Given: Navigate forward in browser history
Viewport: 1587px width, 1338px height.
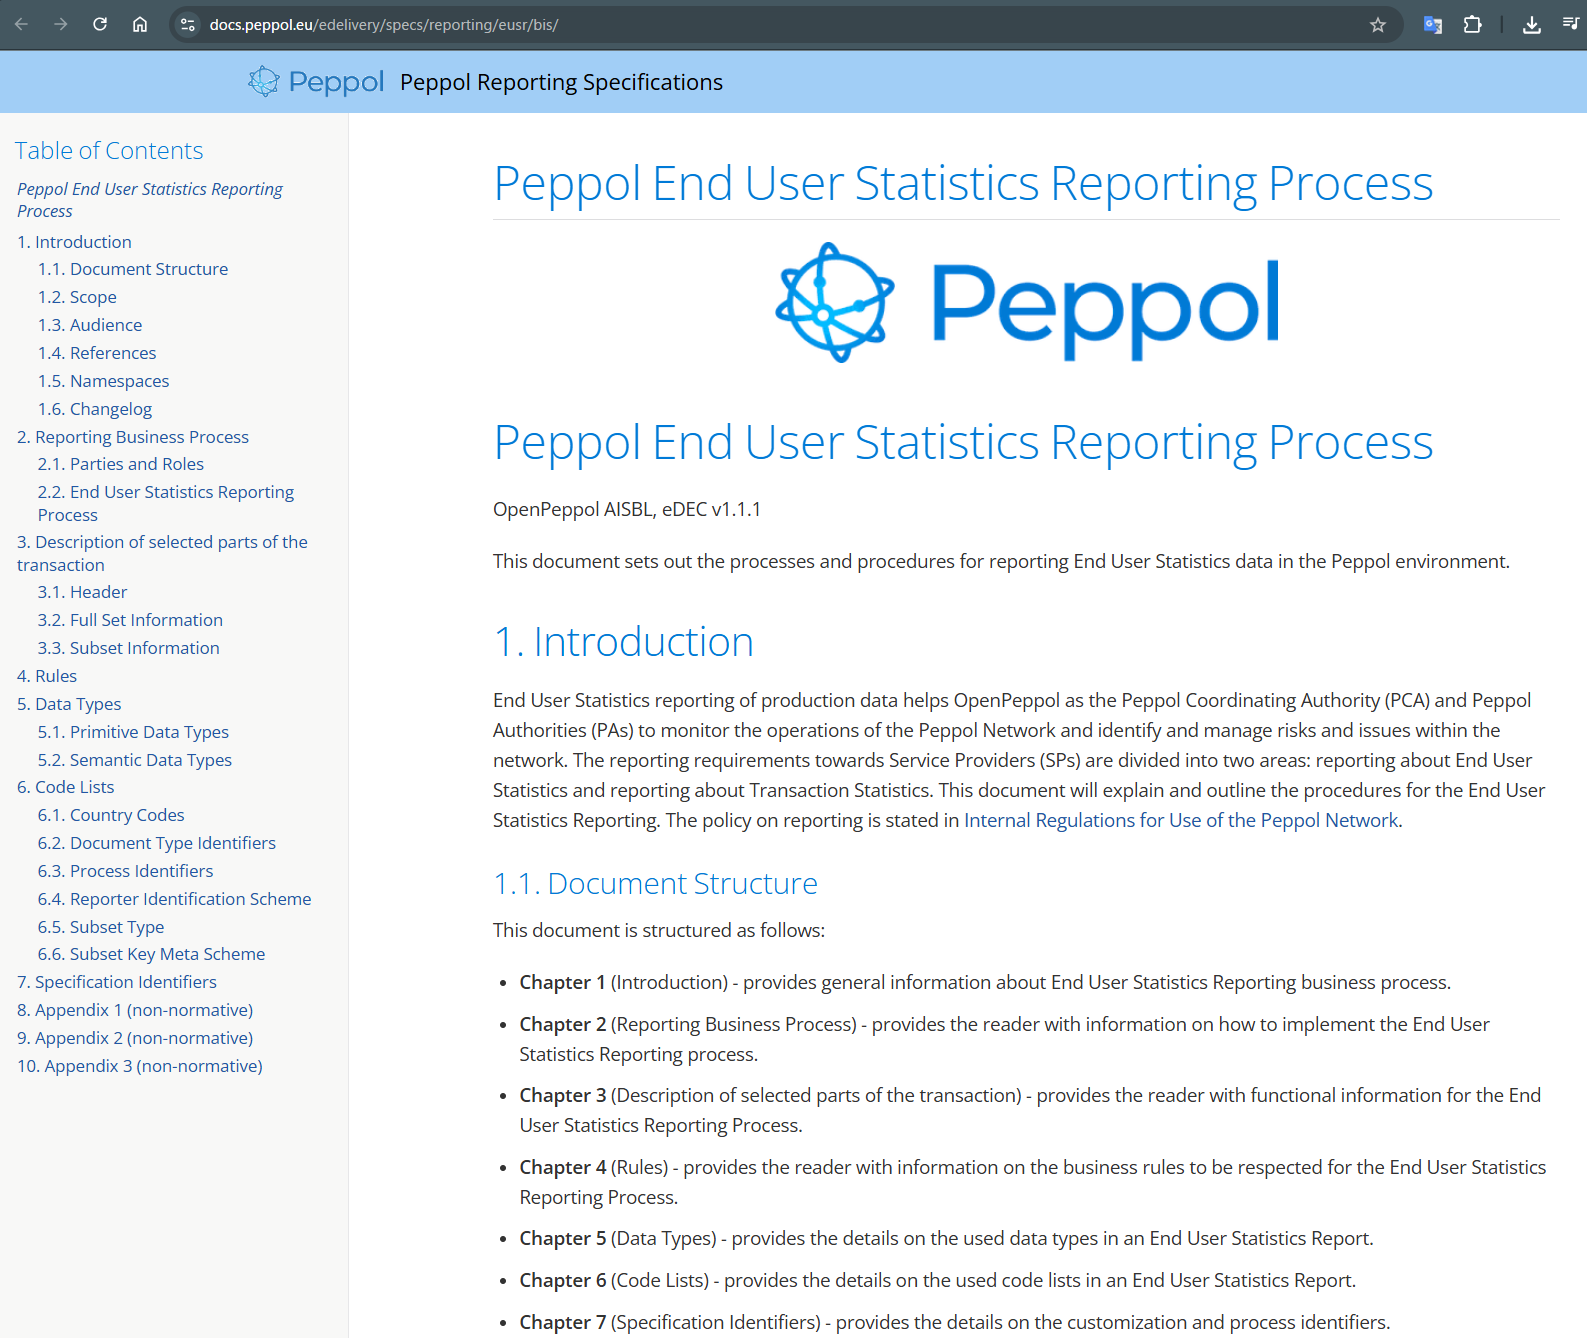Looking at the screenshot, I should click(x=60, y=24).
